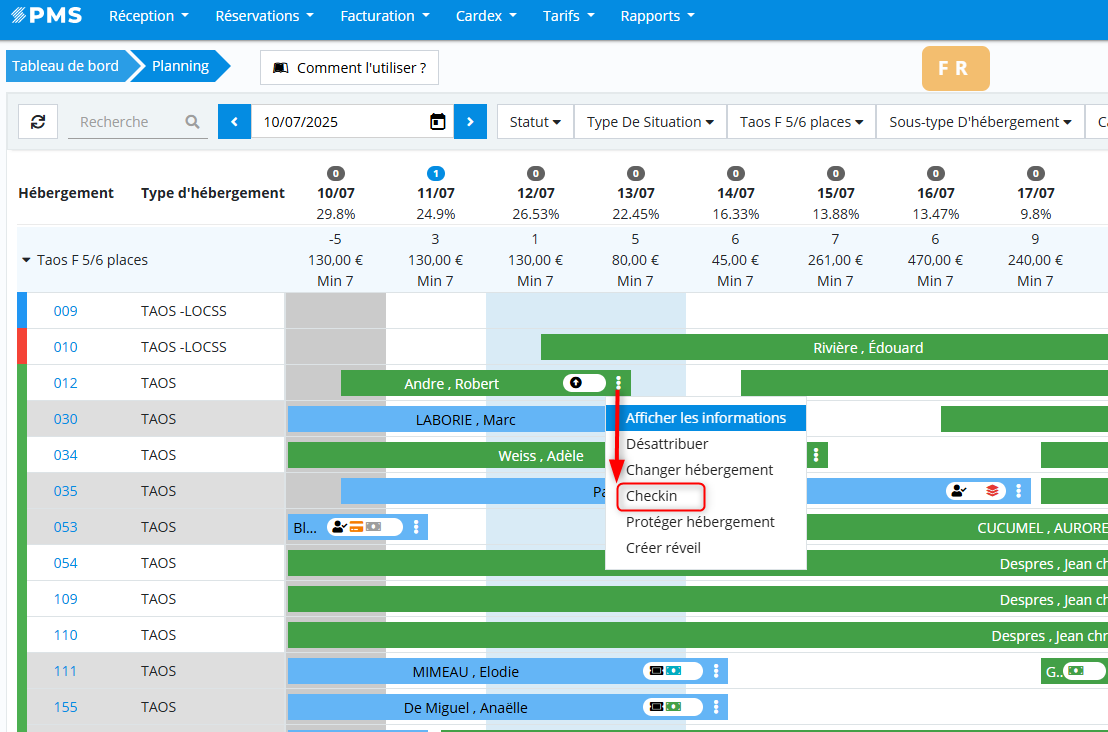This screenshot has height=732, width=1108.
Task: Expand the Statut filter dropdown
Action: 534,122
